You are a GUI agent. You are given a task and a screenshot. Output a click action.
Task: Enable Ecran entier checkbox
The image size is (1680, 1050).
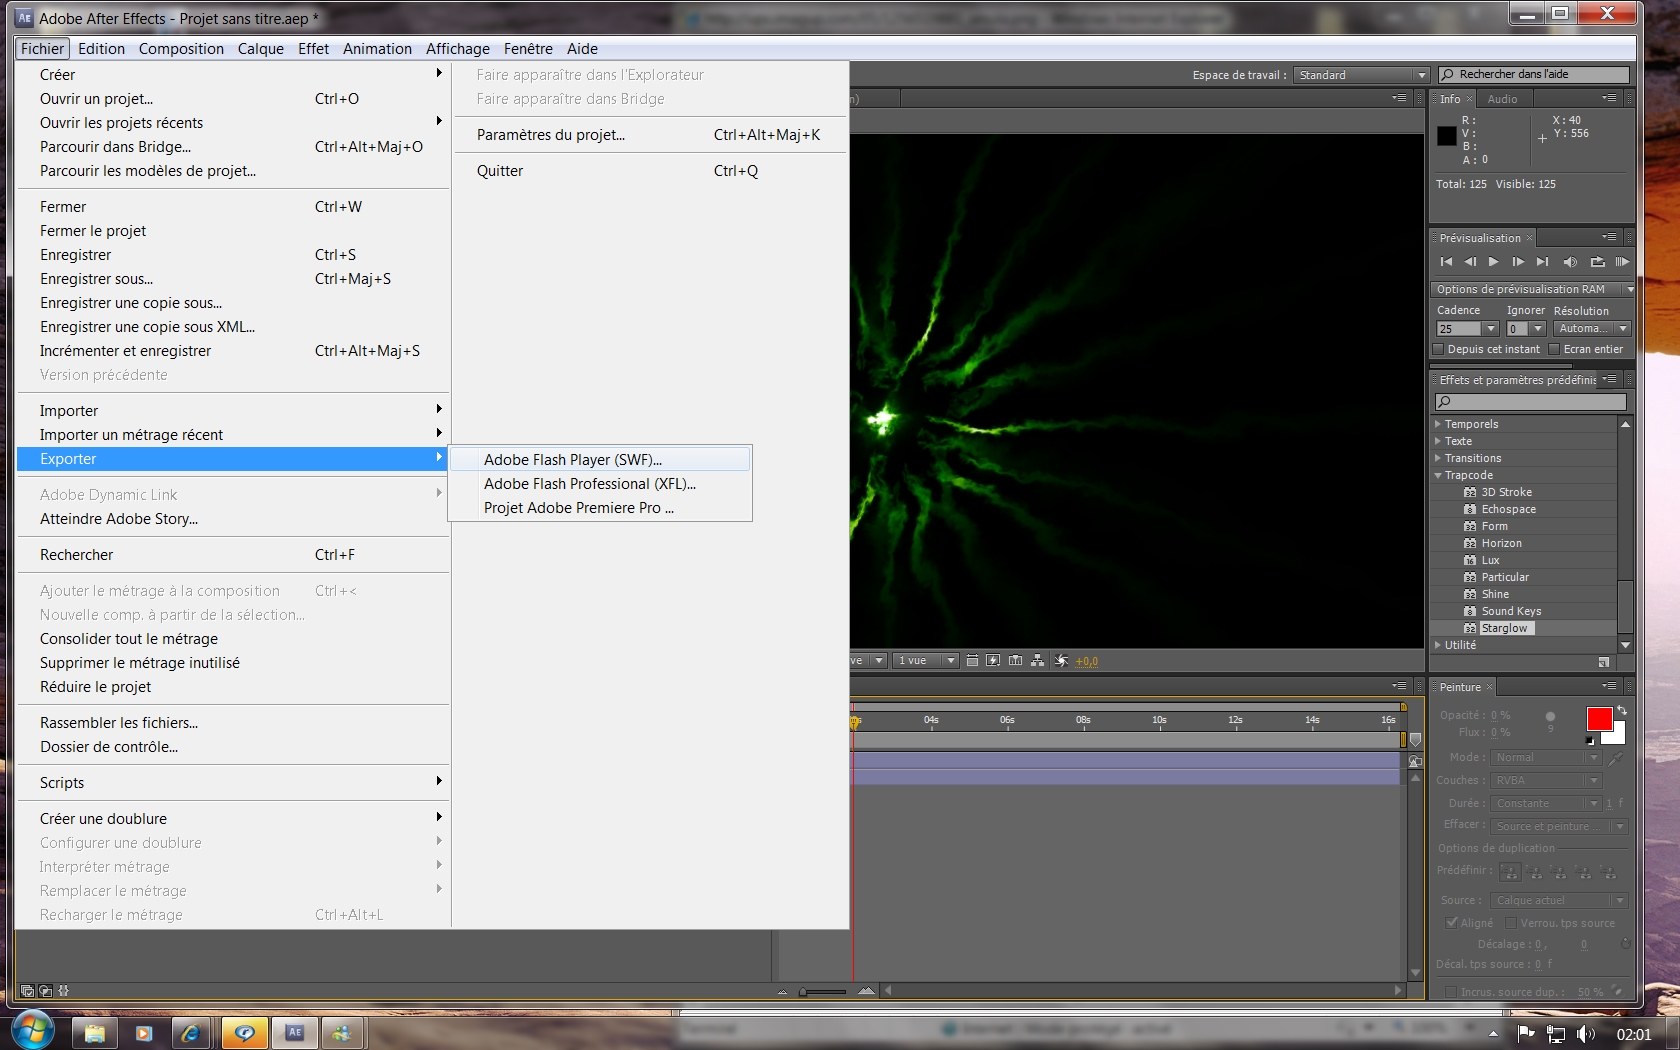[x=1554, y=349]
